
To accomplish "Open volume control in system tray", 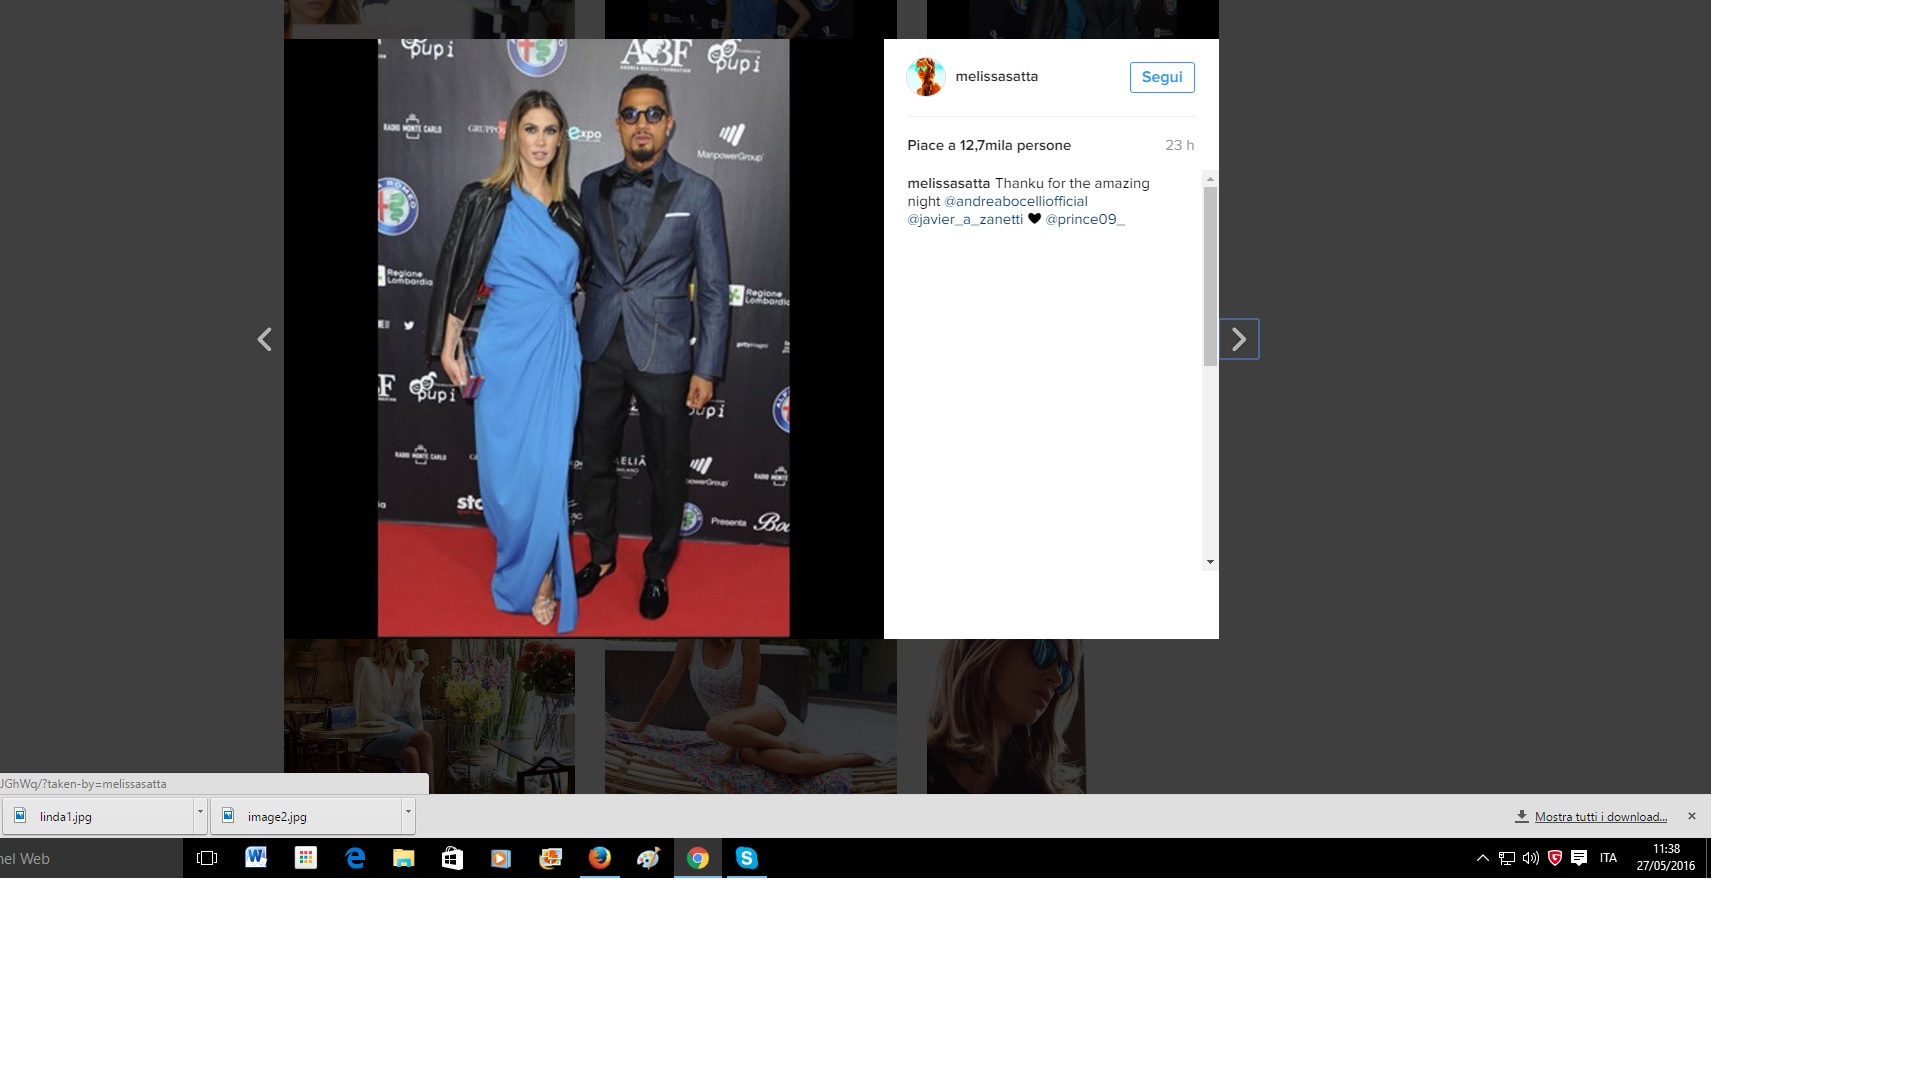I will point(1530,858).
